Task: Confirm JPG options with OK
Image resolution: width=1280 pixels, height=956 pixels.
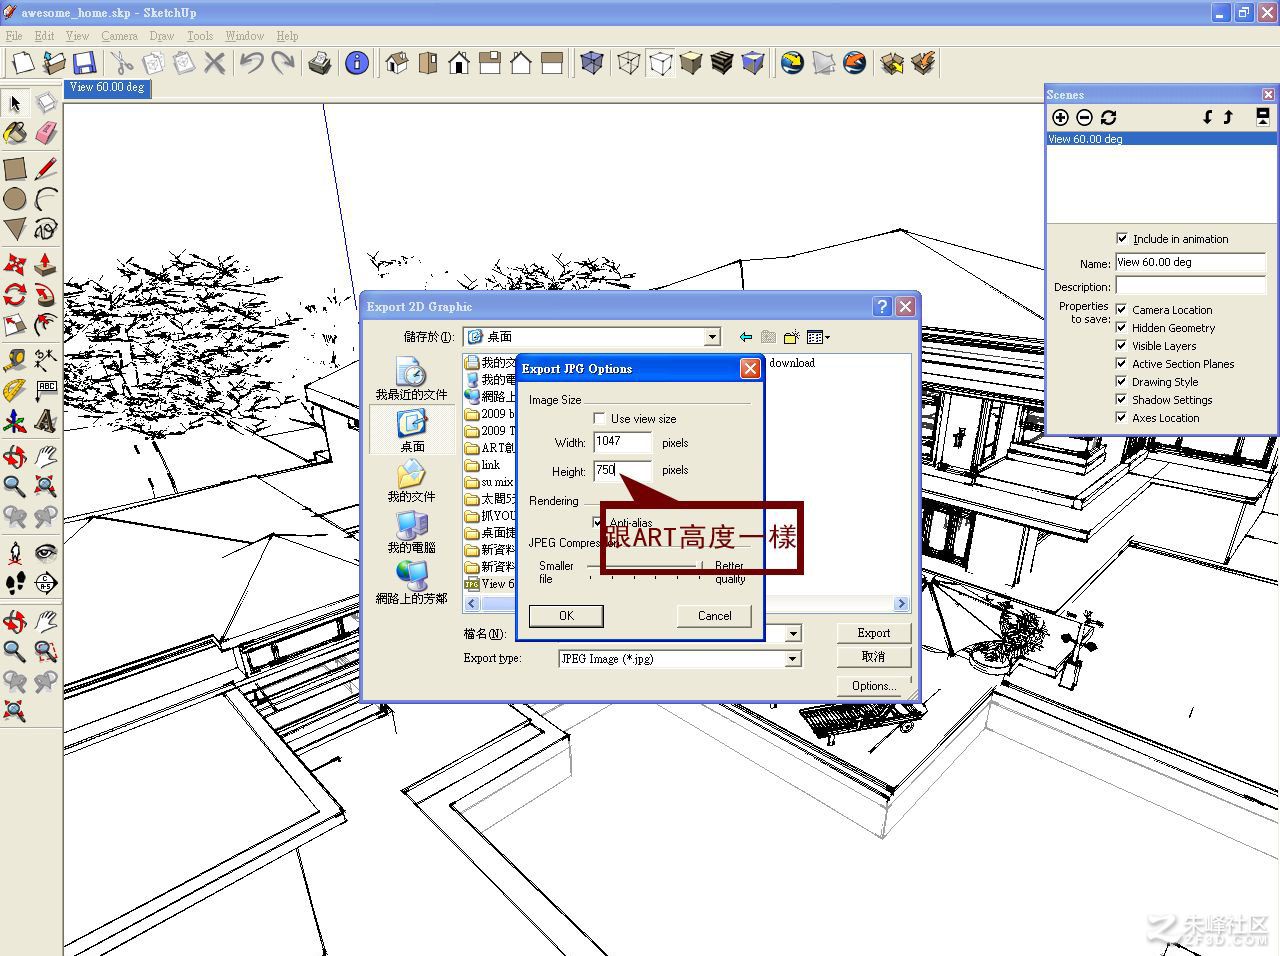Action: pyautogui.click(x=566, y=616)
